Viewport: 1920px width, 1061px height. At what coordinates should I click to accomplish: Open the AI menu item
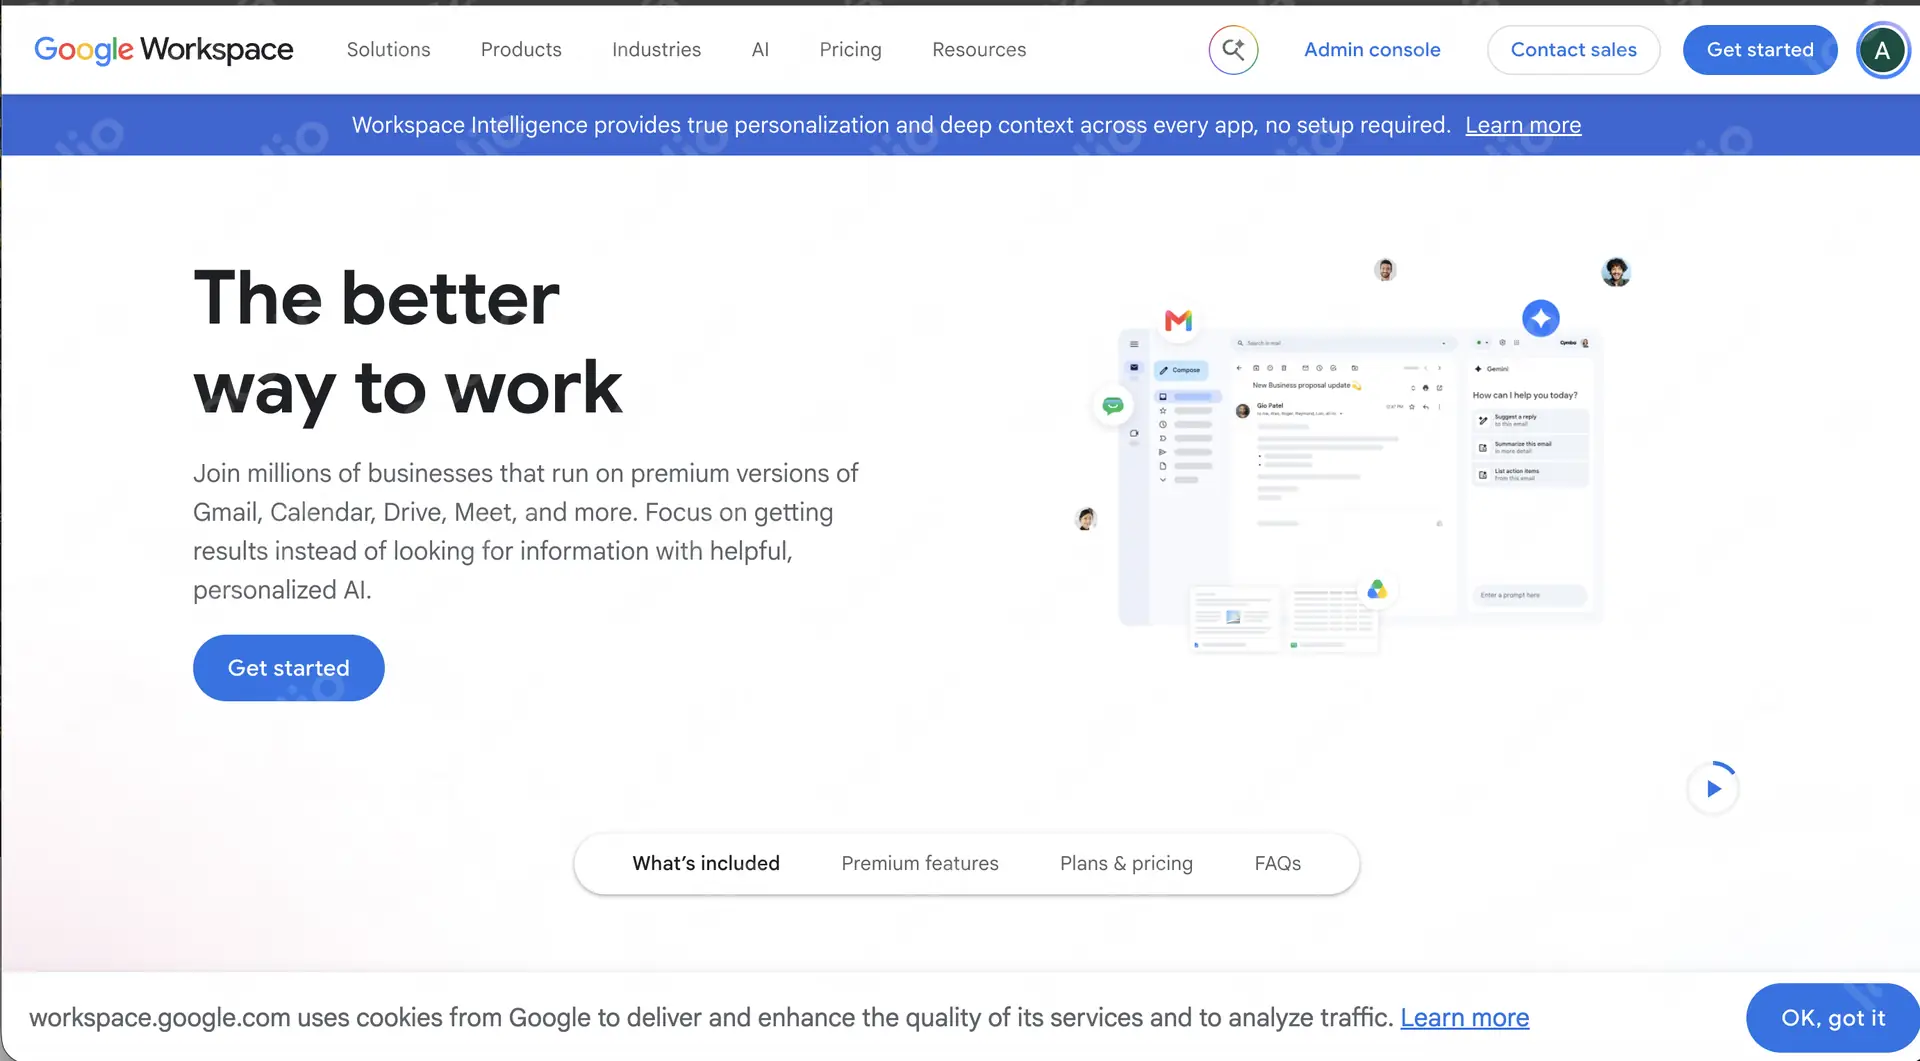tap(760, 50)
